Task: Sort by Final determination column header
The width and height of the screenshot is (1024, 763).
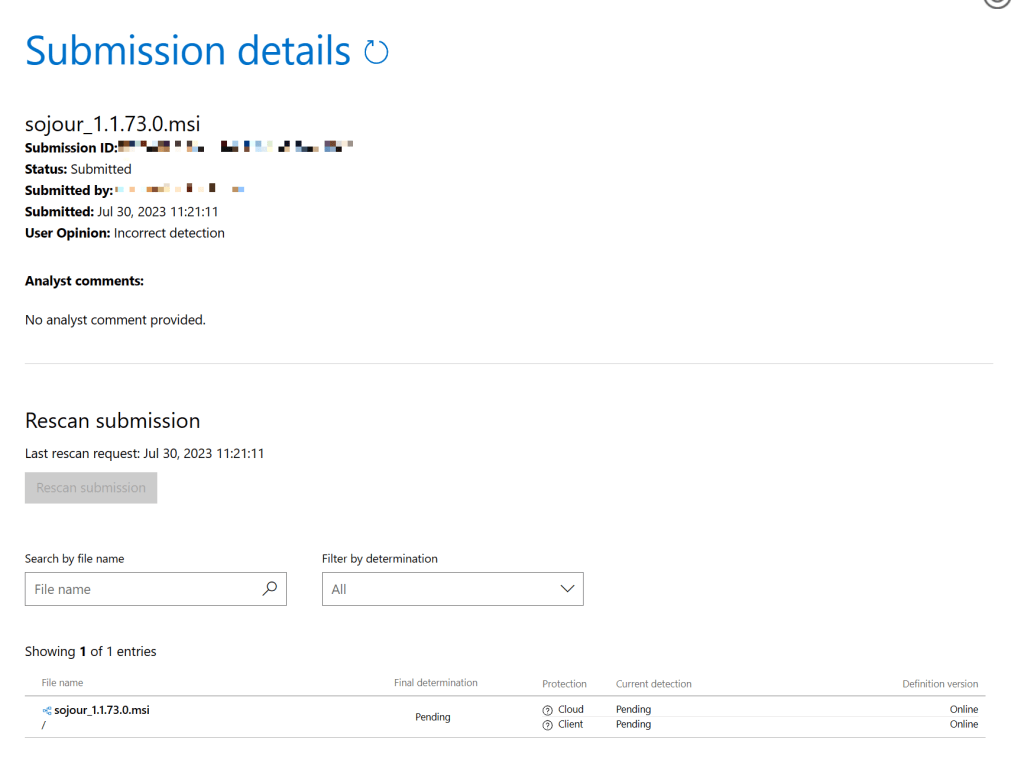Action: pos(435,683)
